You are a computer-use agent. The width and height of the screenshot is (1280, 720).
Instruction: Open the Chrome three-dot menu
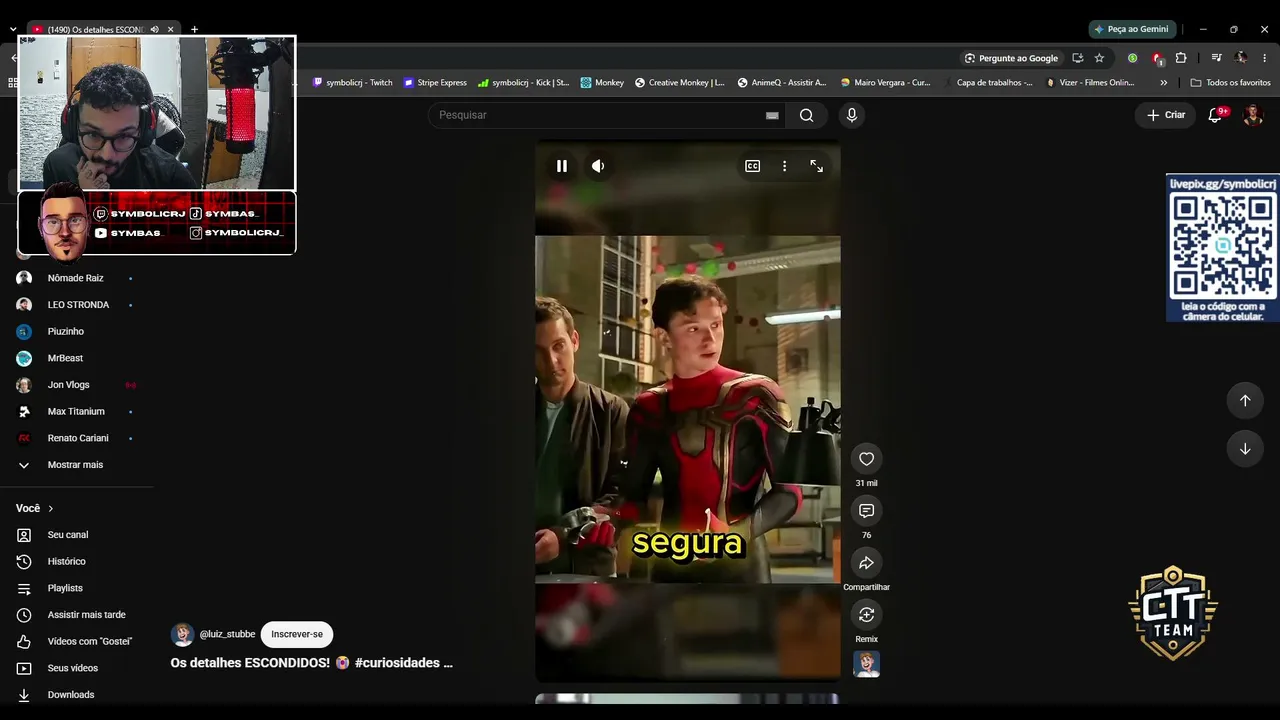[x=1265, y=58]
